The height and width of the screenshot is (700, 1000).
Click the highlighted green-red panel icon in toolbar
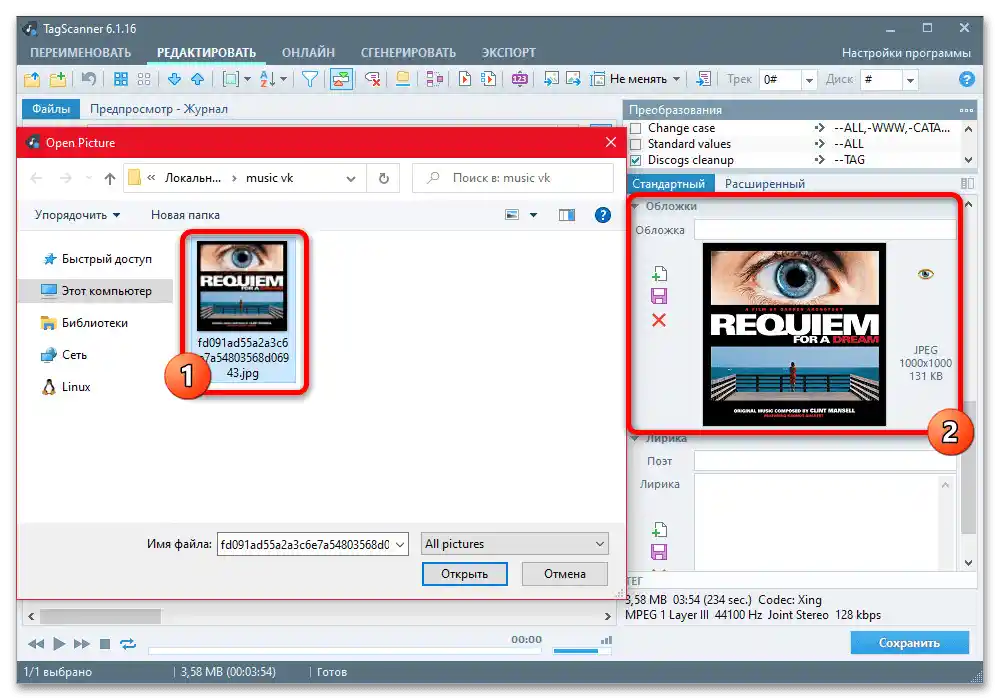pyautogui.click(x=341, y=79)
